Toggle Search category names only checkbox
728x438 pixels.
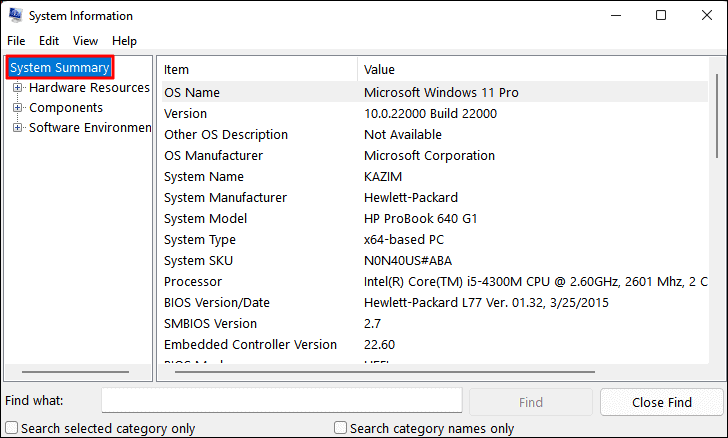click(341, 428)
